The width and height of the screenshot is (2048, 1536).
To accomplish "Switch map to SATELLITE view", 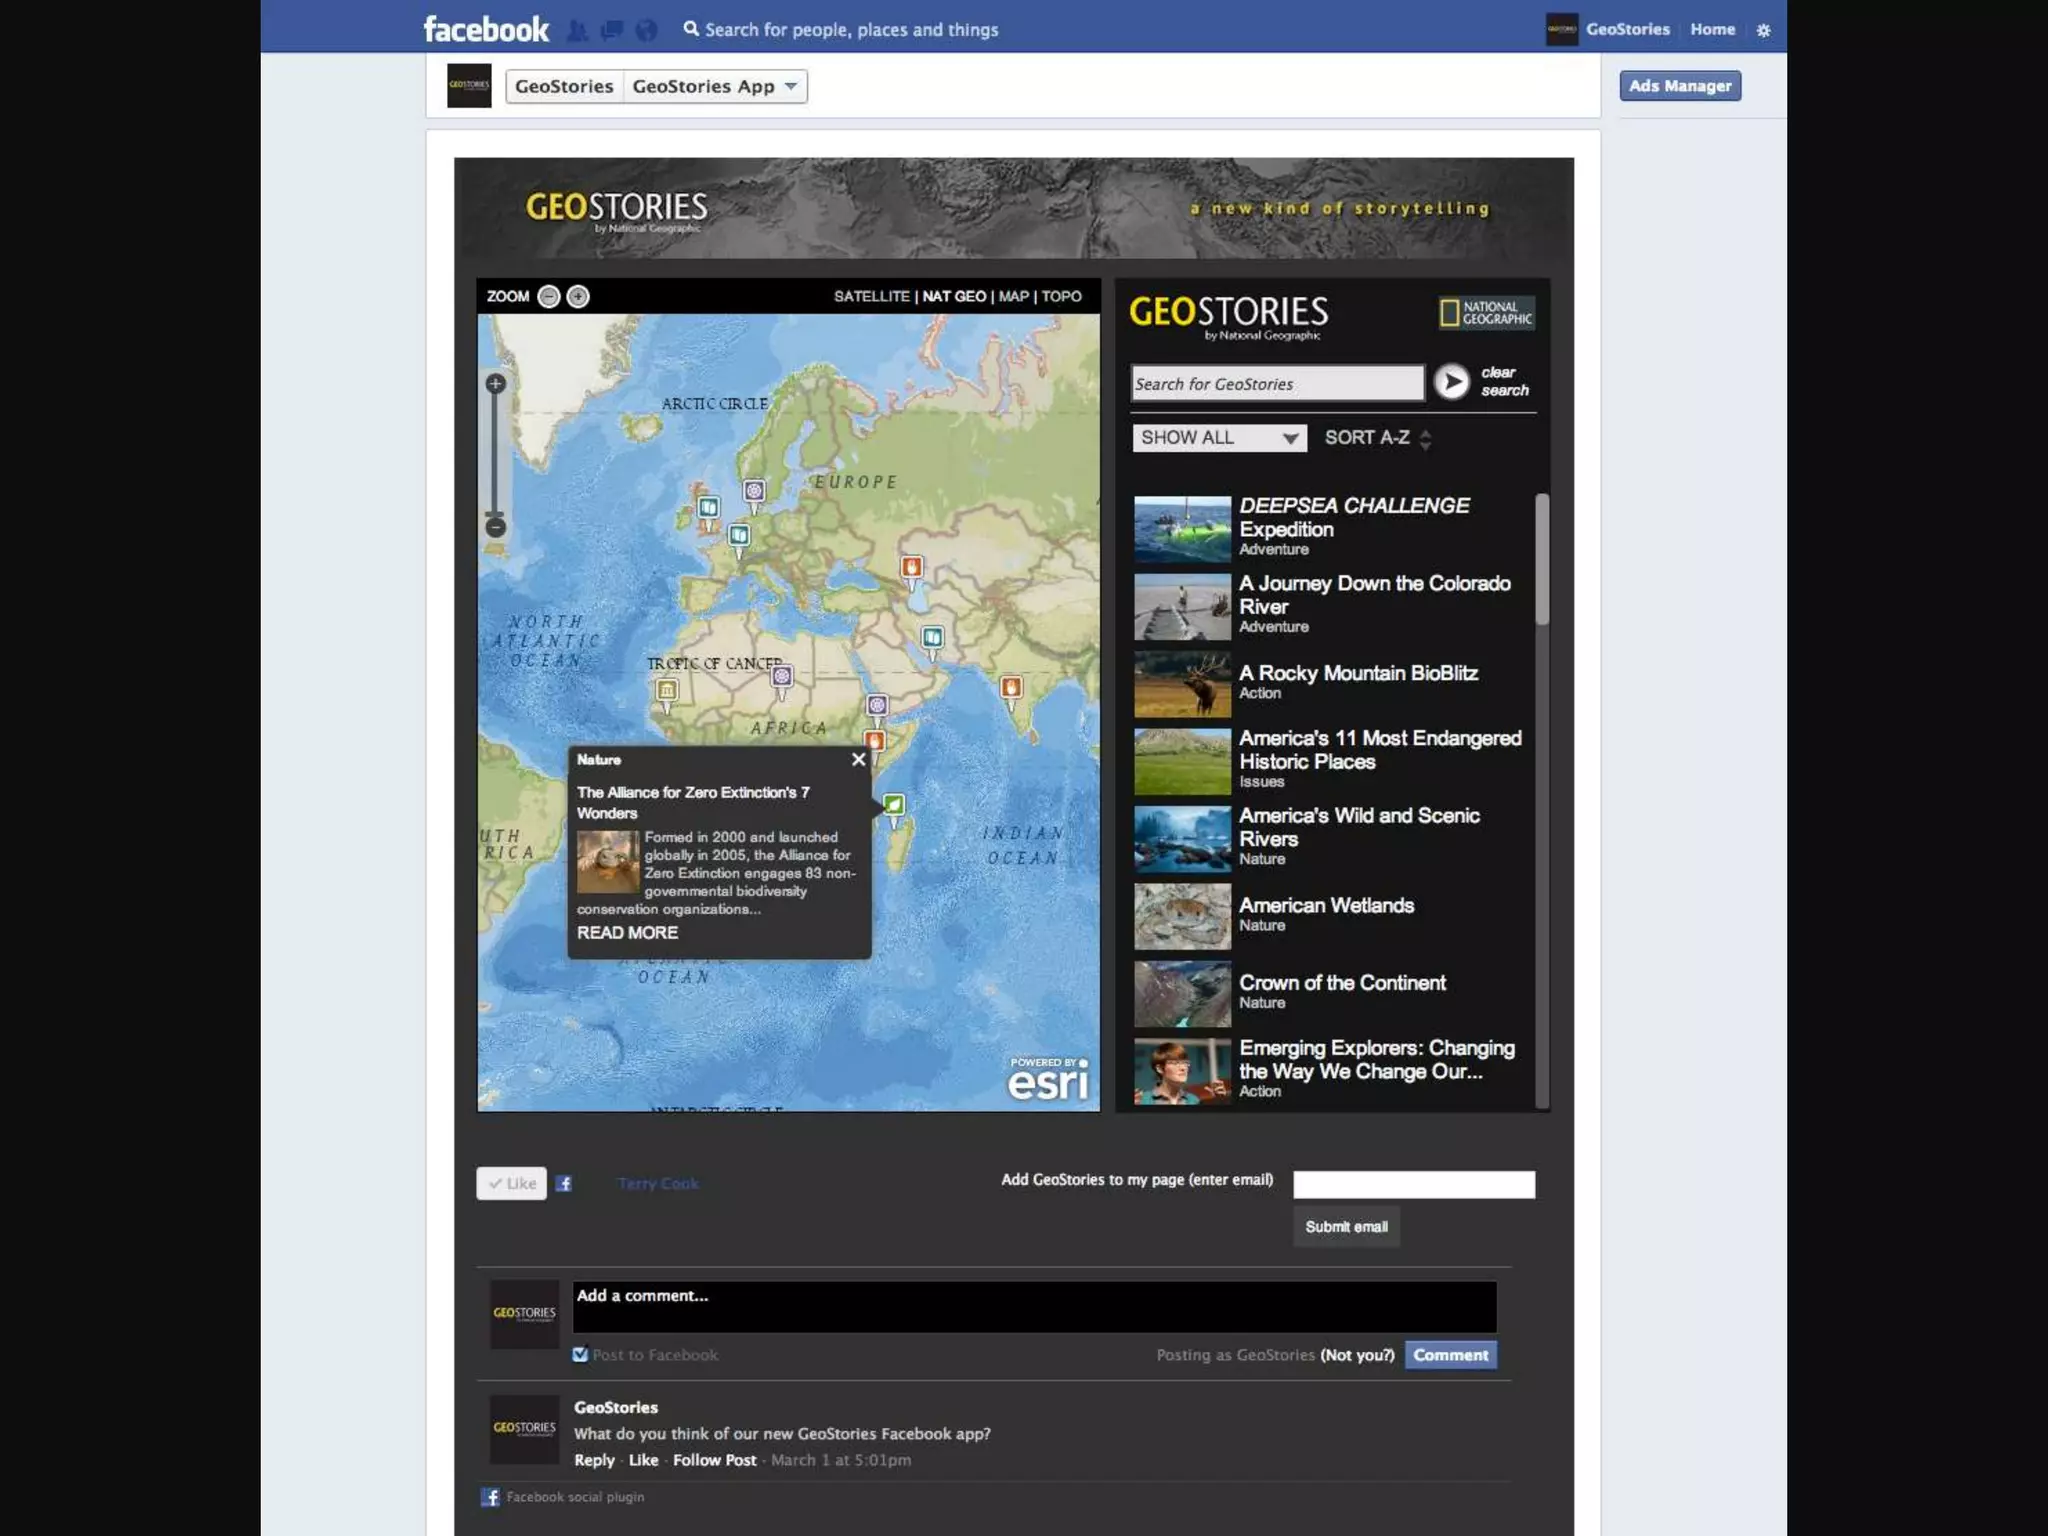I will 871,296.
